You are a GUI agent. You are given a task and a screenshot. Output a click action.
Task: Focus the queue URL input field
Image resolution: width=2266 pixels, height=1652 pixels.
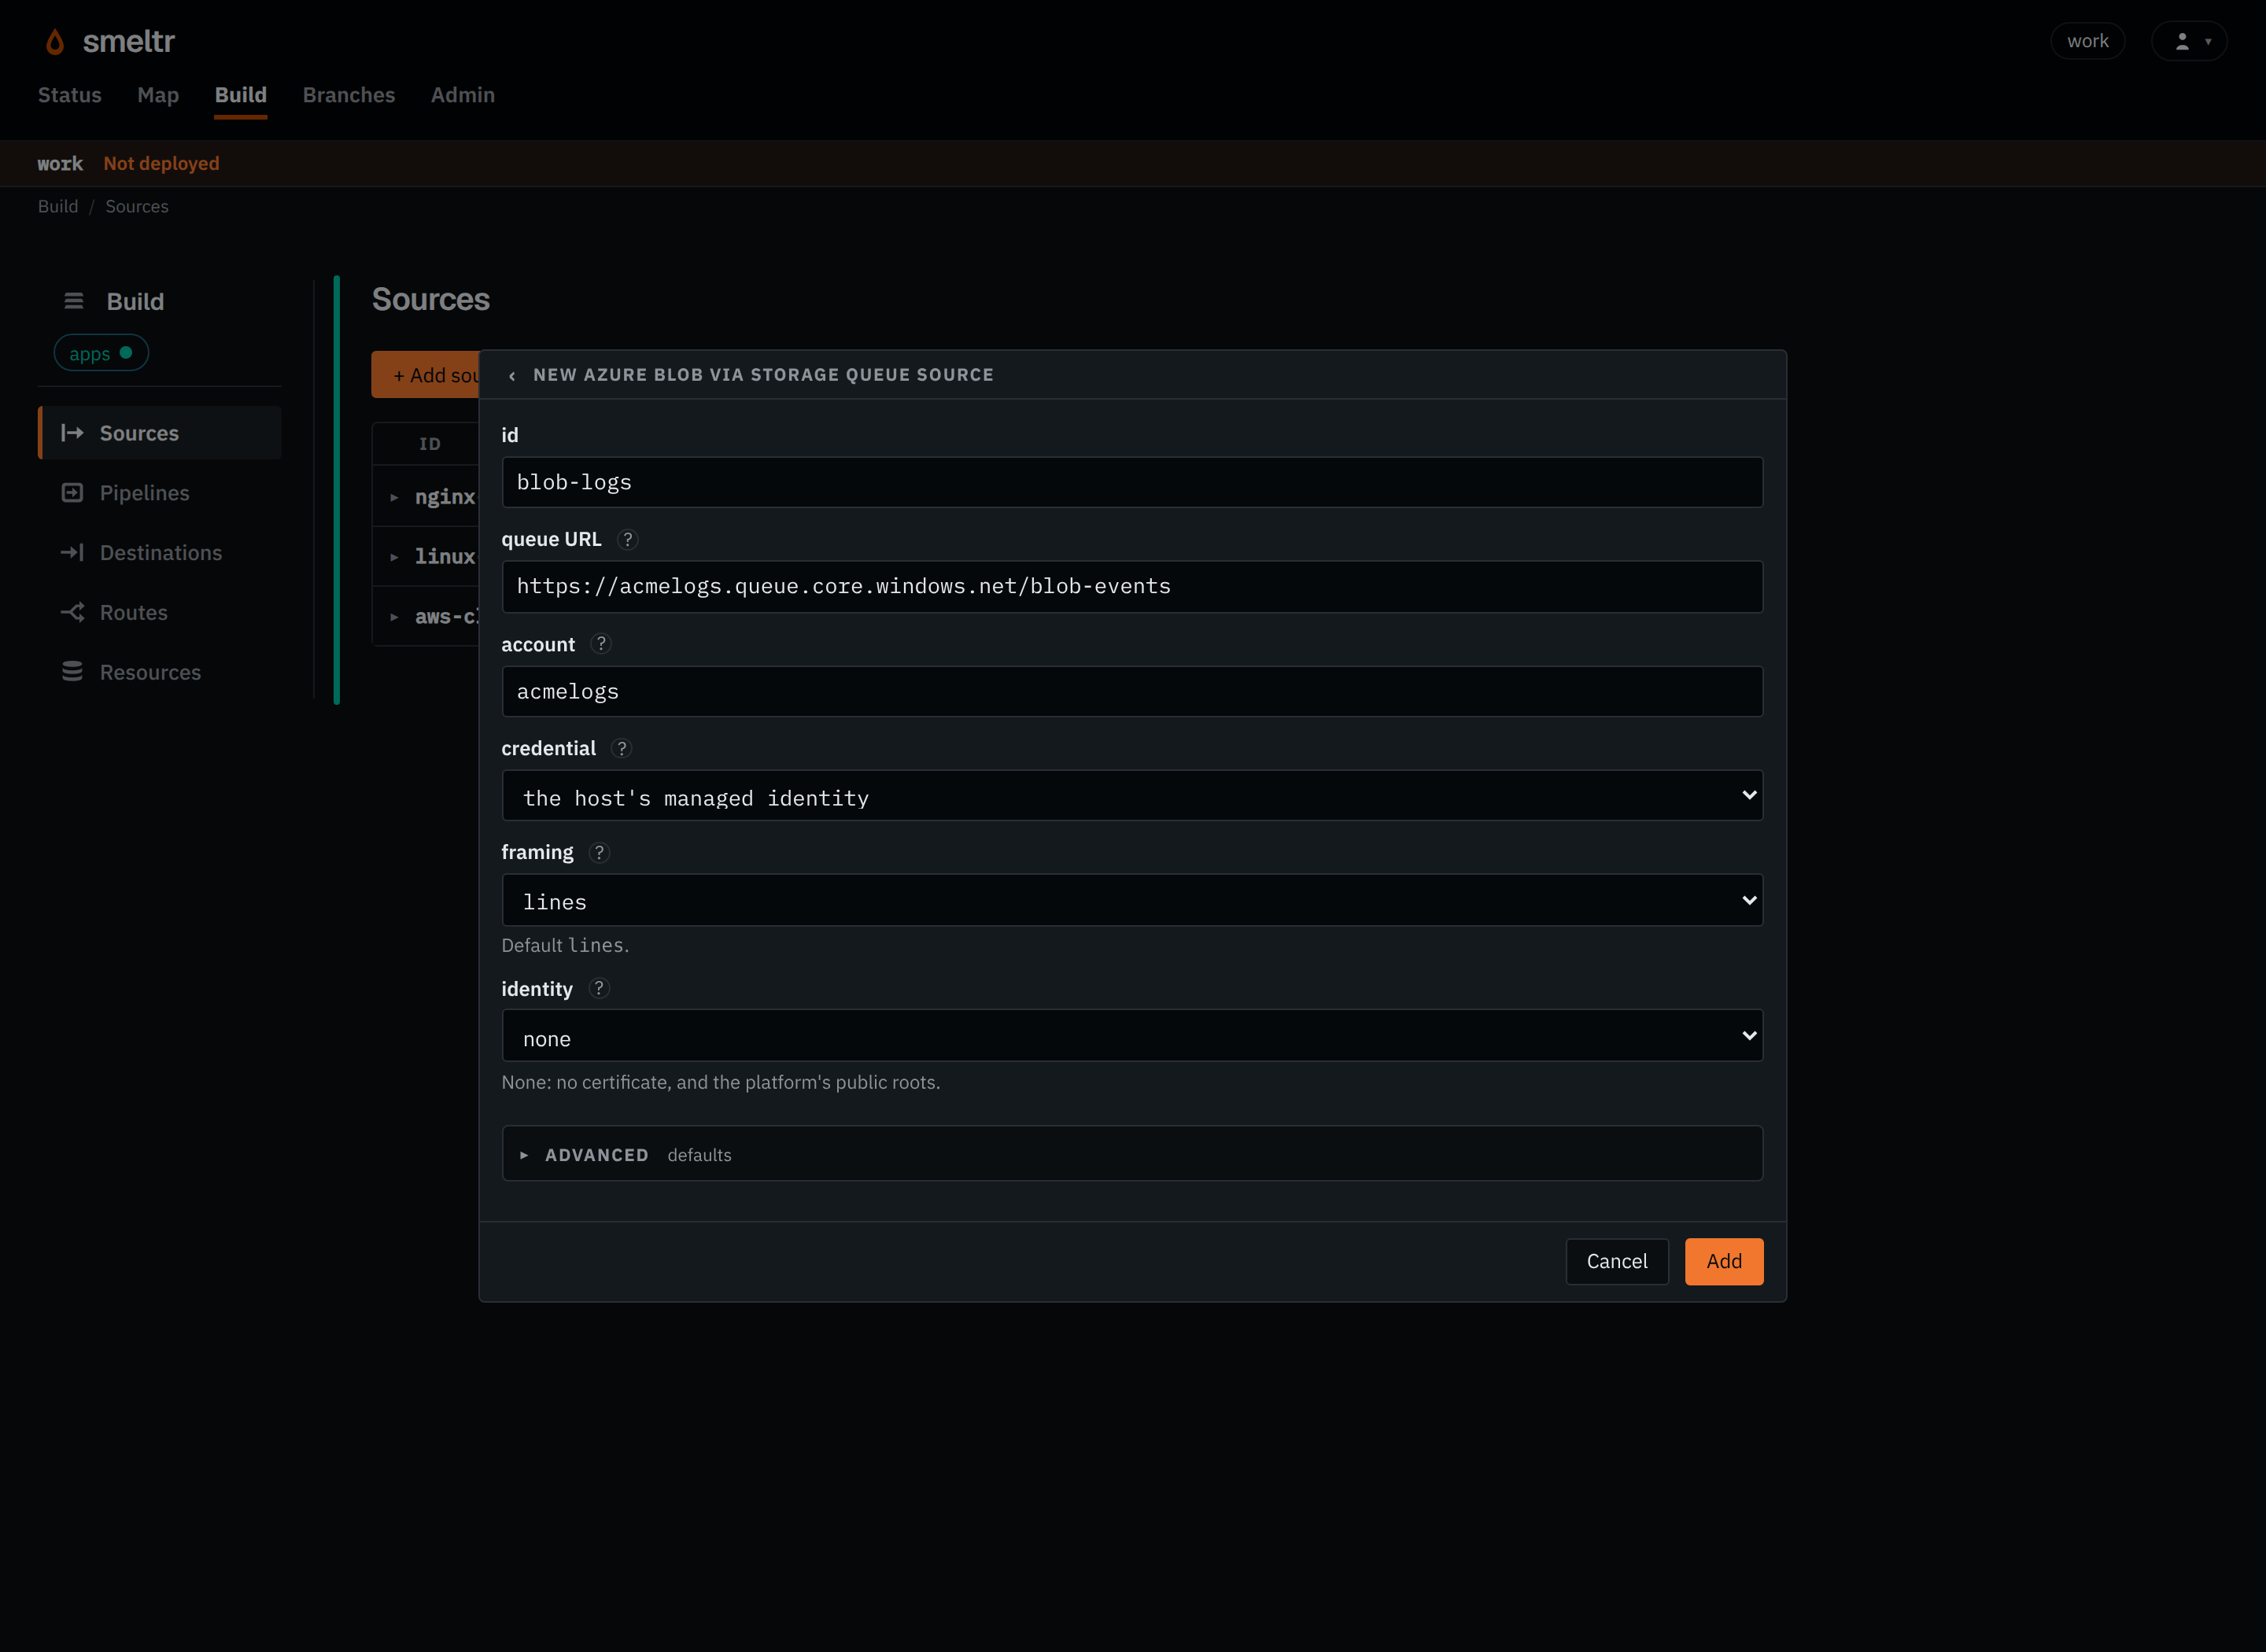1132,586
